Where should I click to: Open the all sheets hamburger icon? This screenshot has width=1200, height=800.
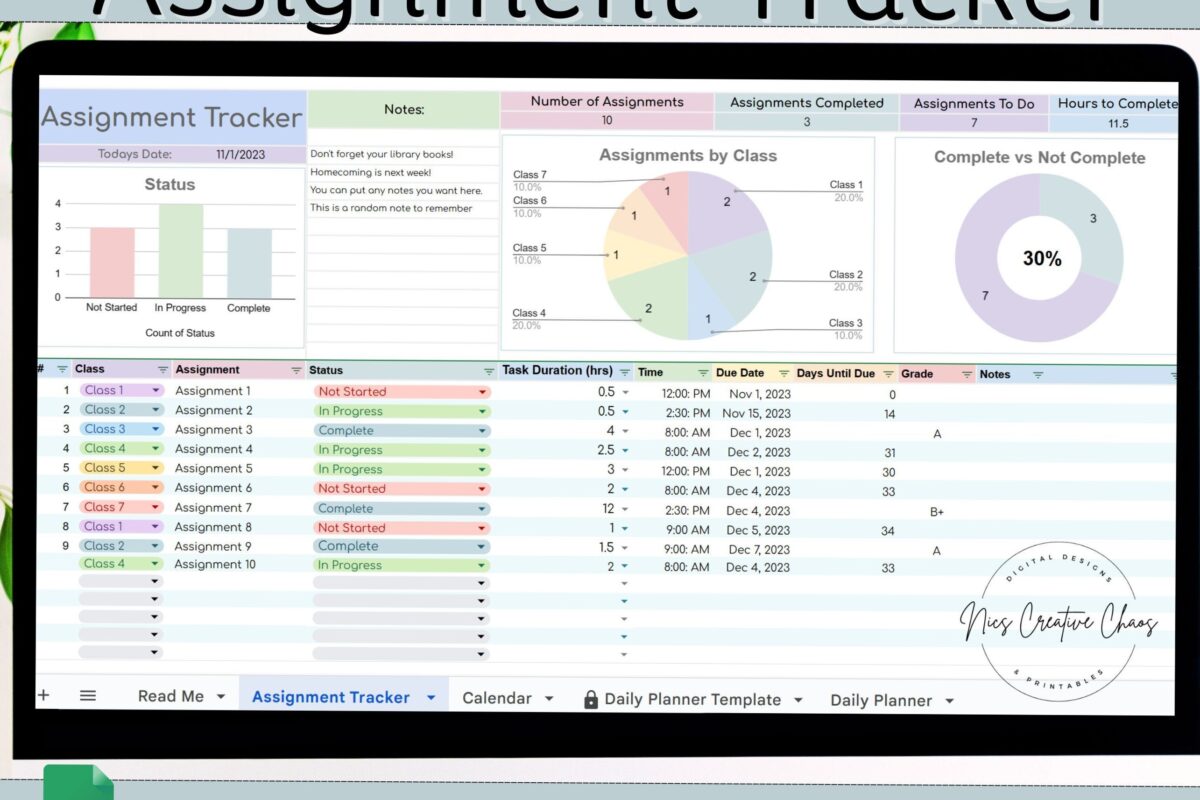point(89,695)
